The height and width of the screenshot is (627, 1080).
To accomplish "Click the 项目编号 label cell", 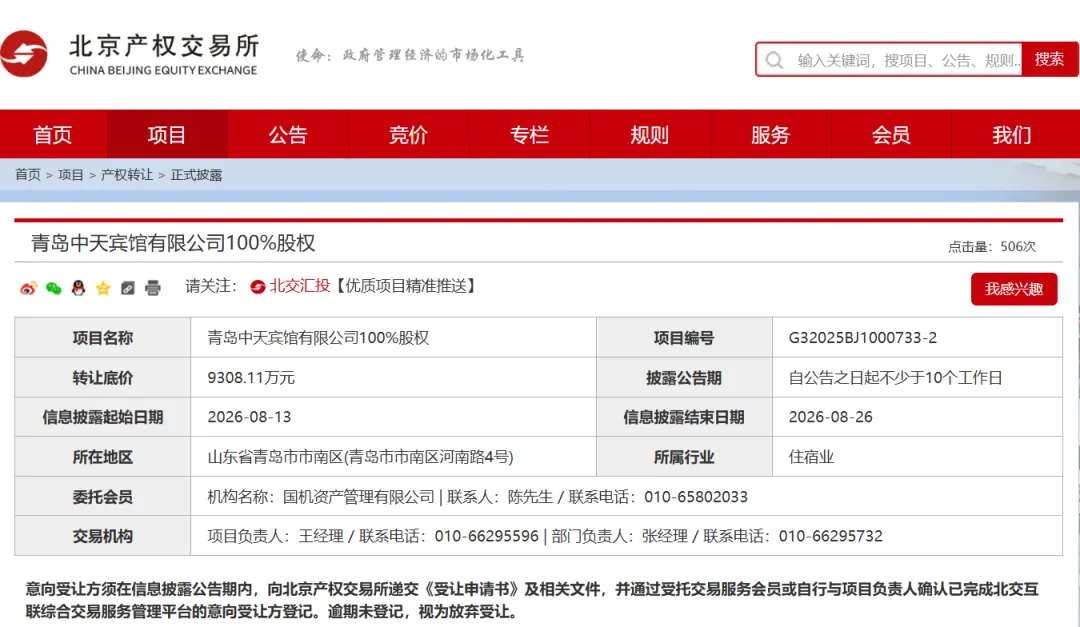I will tap(684, 338).
